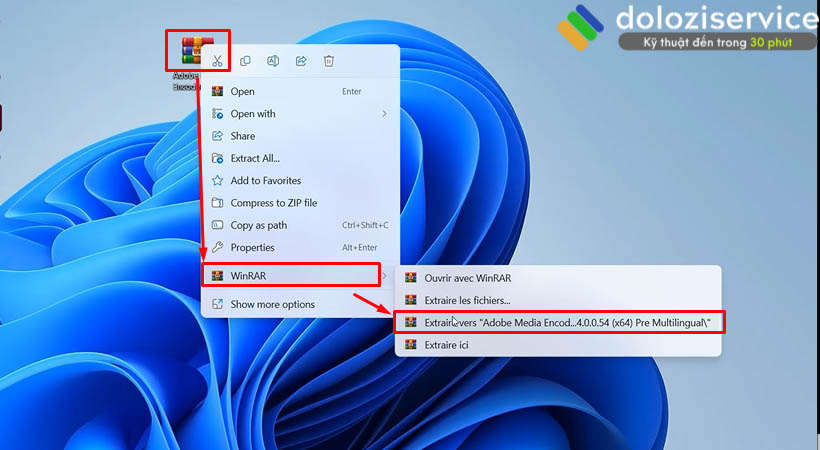Screen dimensions: 820x450
Task: Click the Share icon in top row
Action: click(x=301, y=61)
